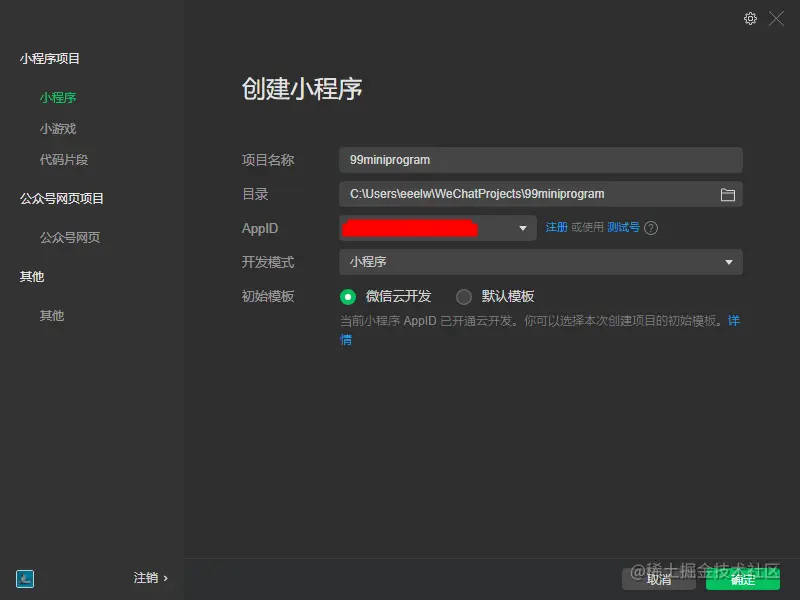Click 注销 to log out
The height and width of the screenshot is (600, 800).
(x=151, y=578)
